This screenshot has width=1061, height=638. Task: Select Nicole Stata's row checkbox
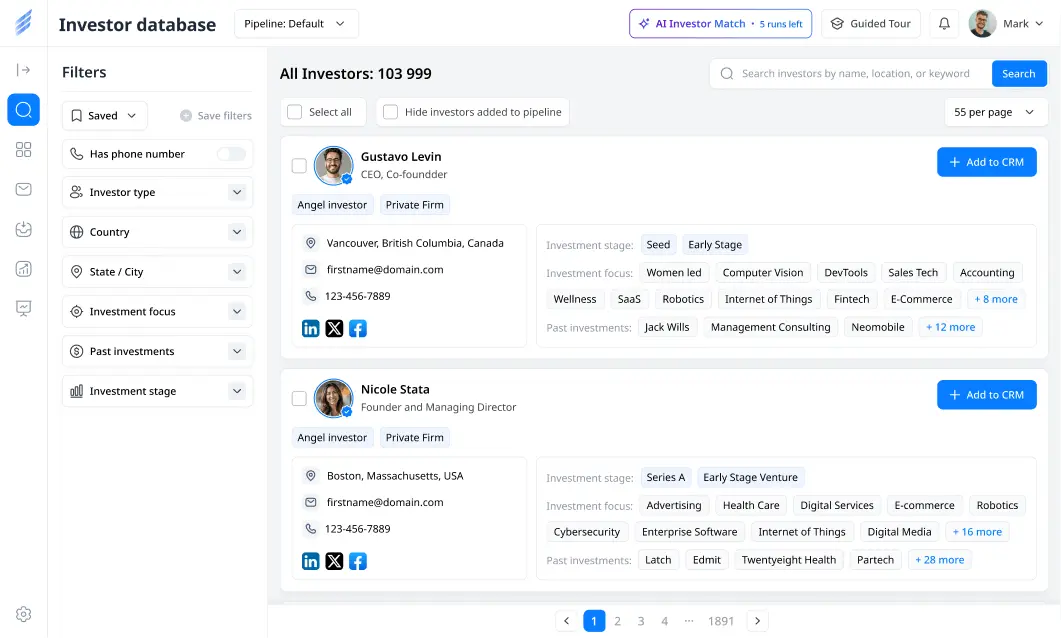point(299,398)
